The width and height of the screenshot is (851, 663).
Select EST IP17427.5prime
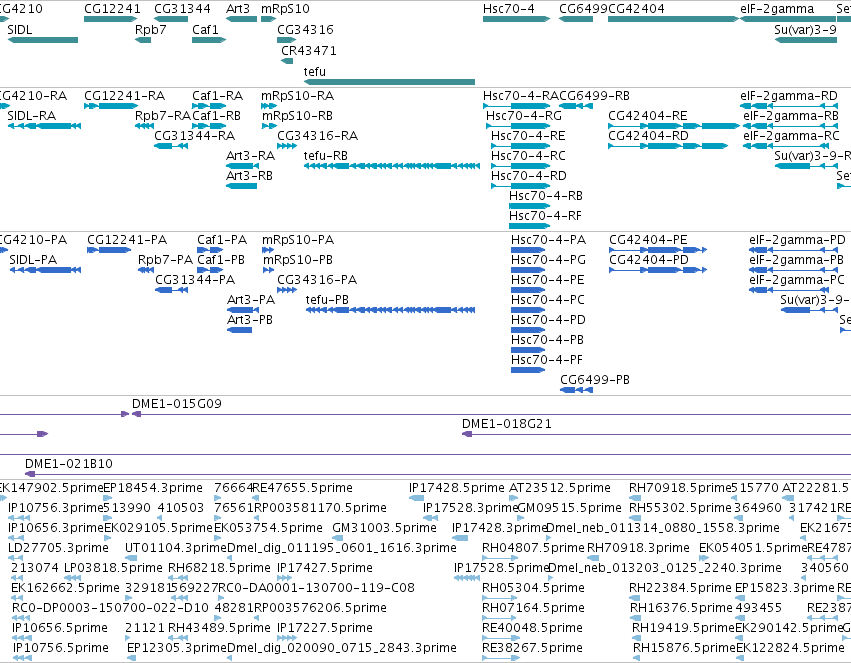pyautogui.click(x=284, y=578)
